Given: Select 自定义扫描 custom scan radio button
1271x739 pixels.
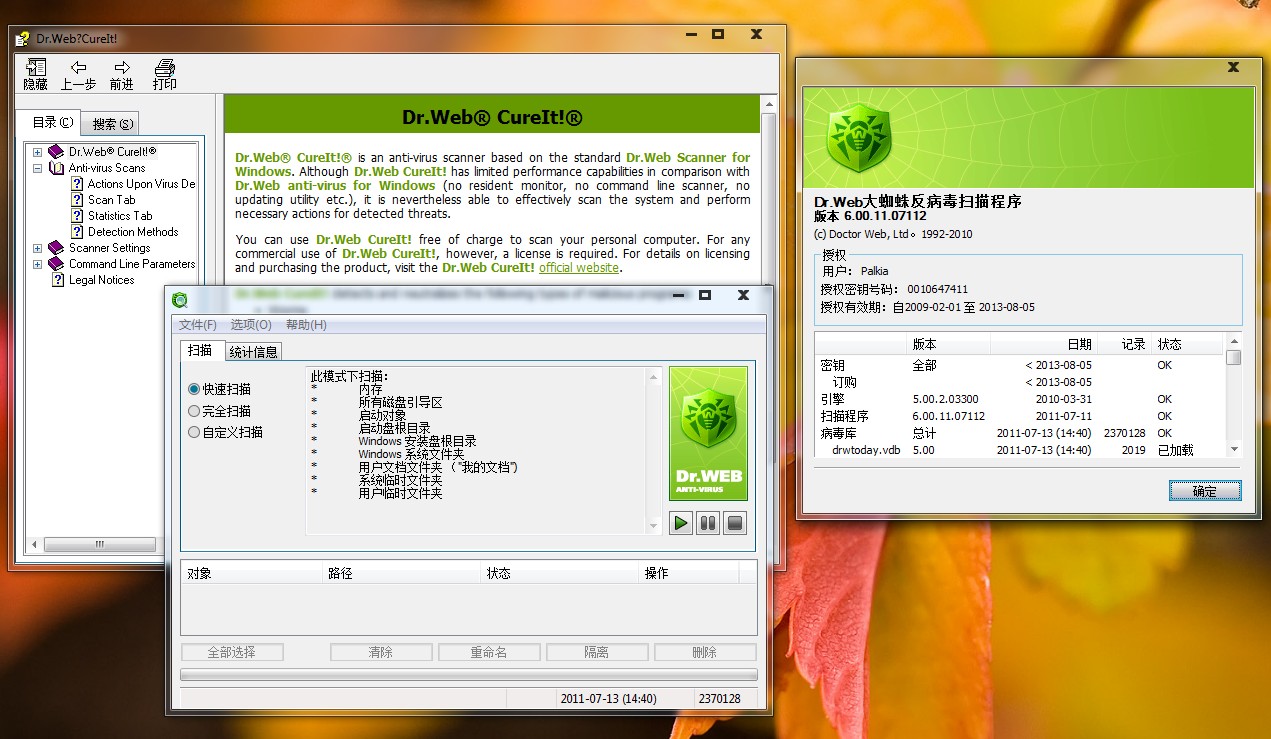Looking at the screenshot, I should pos(194,432).
